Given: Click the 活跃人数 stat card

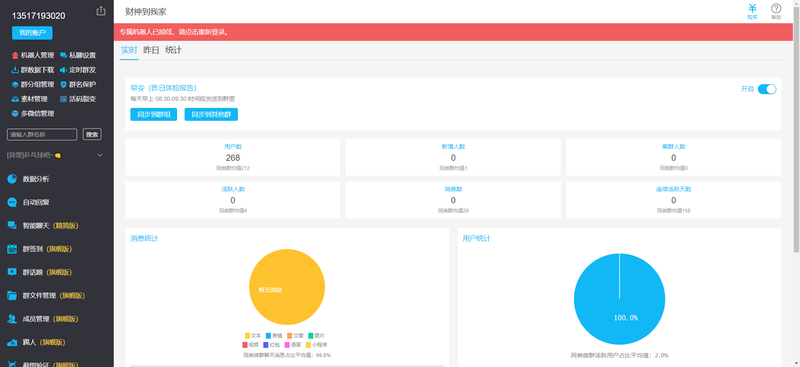Looking at the screenshot, I should pyautogui.click(x=233, y=200).
